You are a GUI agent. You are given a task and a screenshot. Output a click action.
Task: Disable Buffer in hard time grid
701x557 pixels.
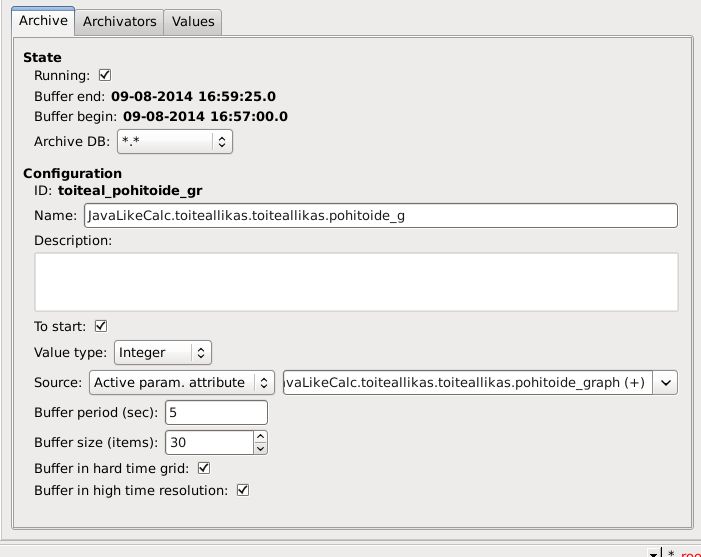pyautogui.click(x=204, y=467)
